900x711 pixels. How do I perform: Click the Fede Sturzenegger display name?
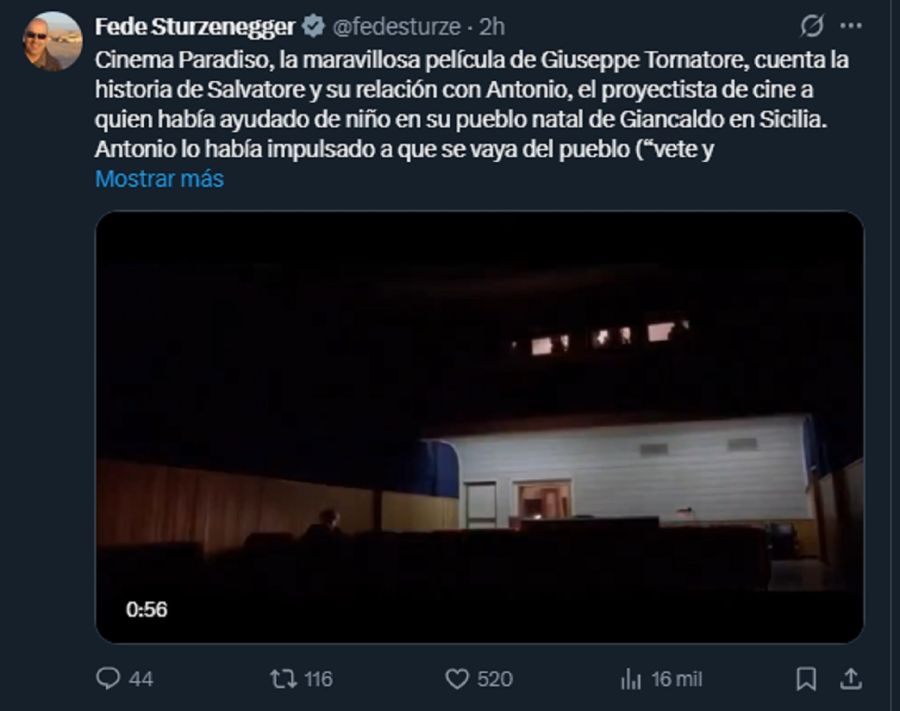click(195, 26)
